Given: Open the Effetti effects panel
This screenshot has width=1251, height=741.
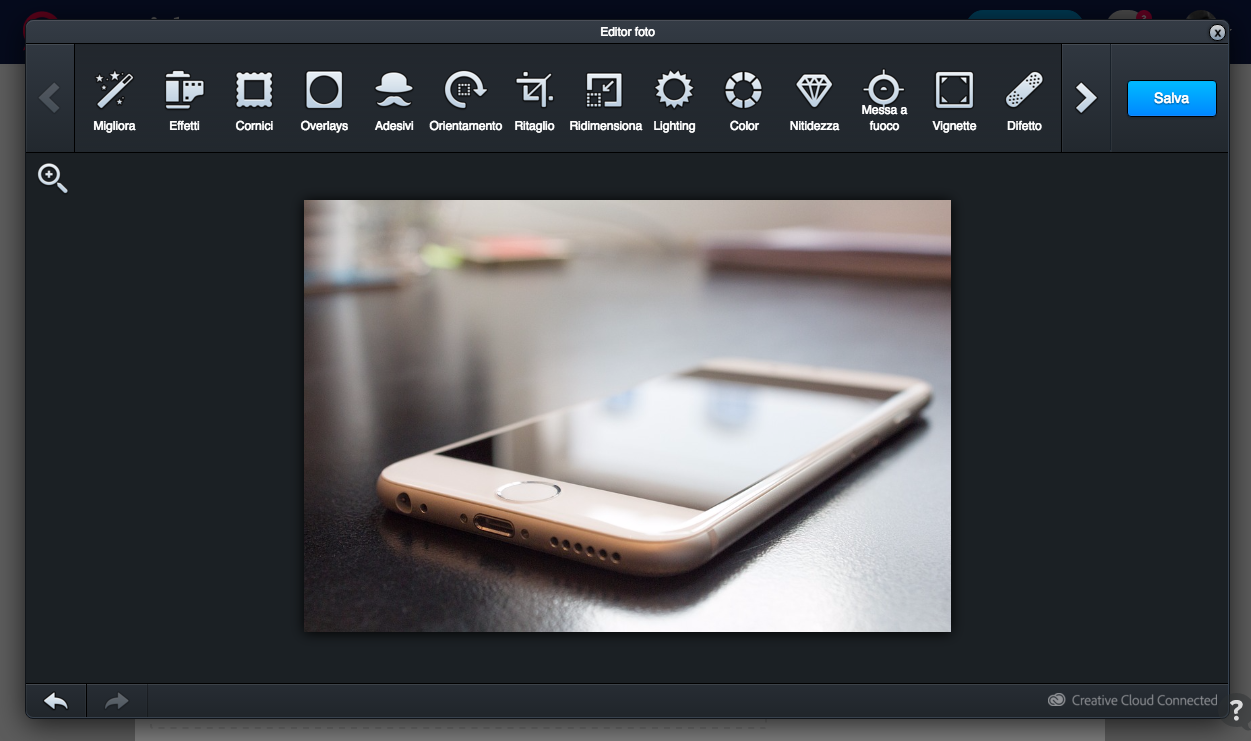Looking at the screenshot, I should (184, 98).
